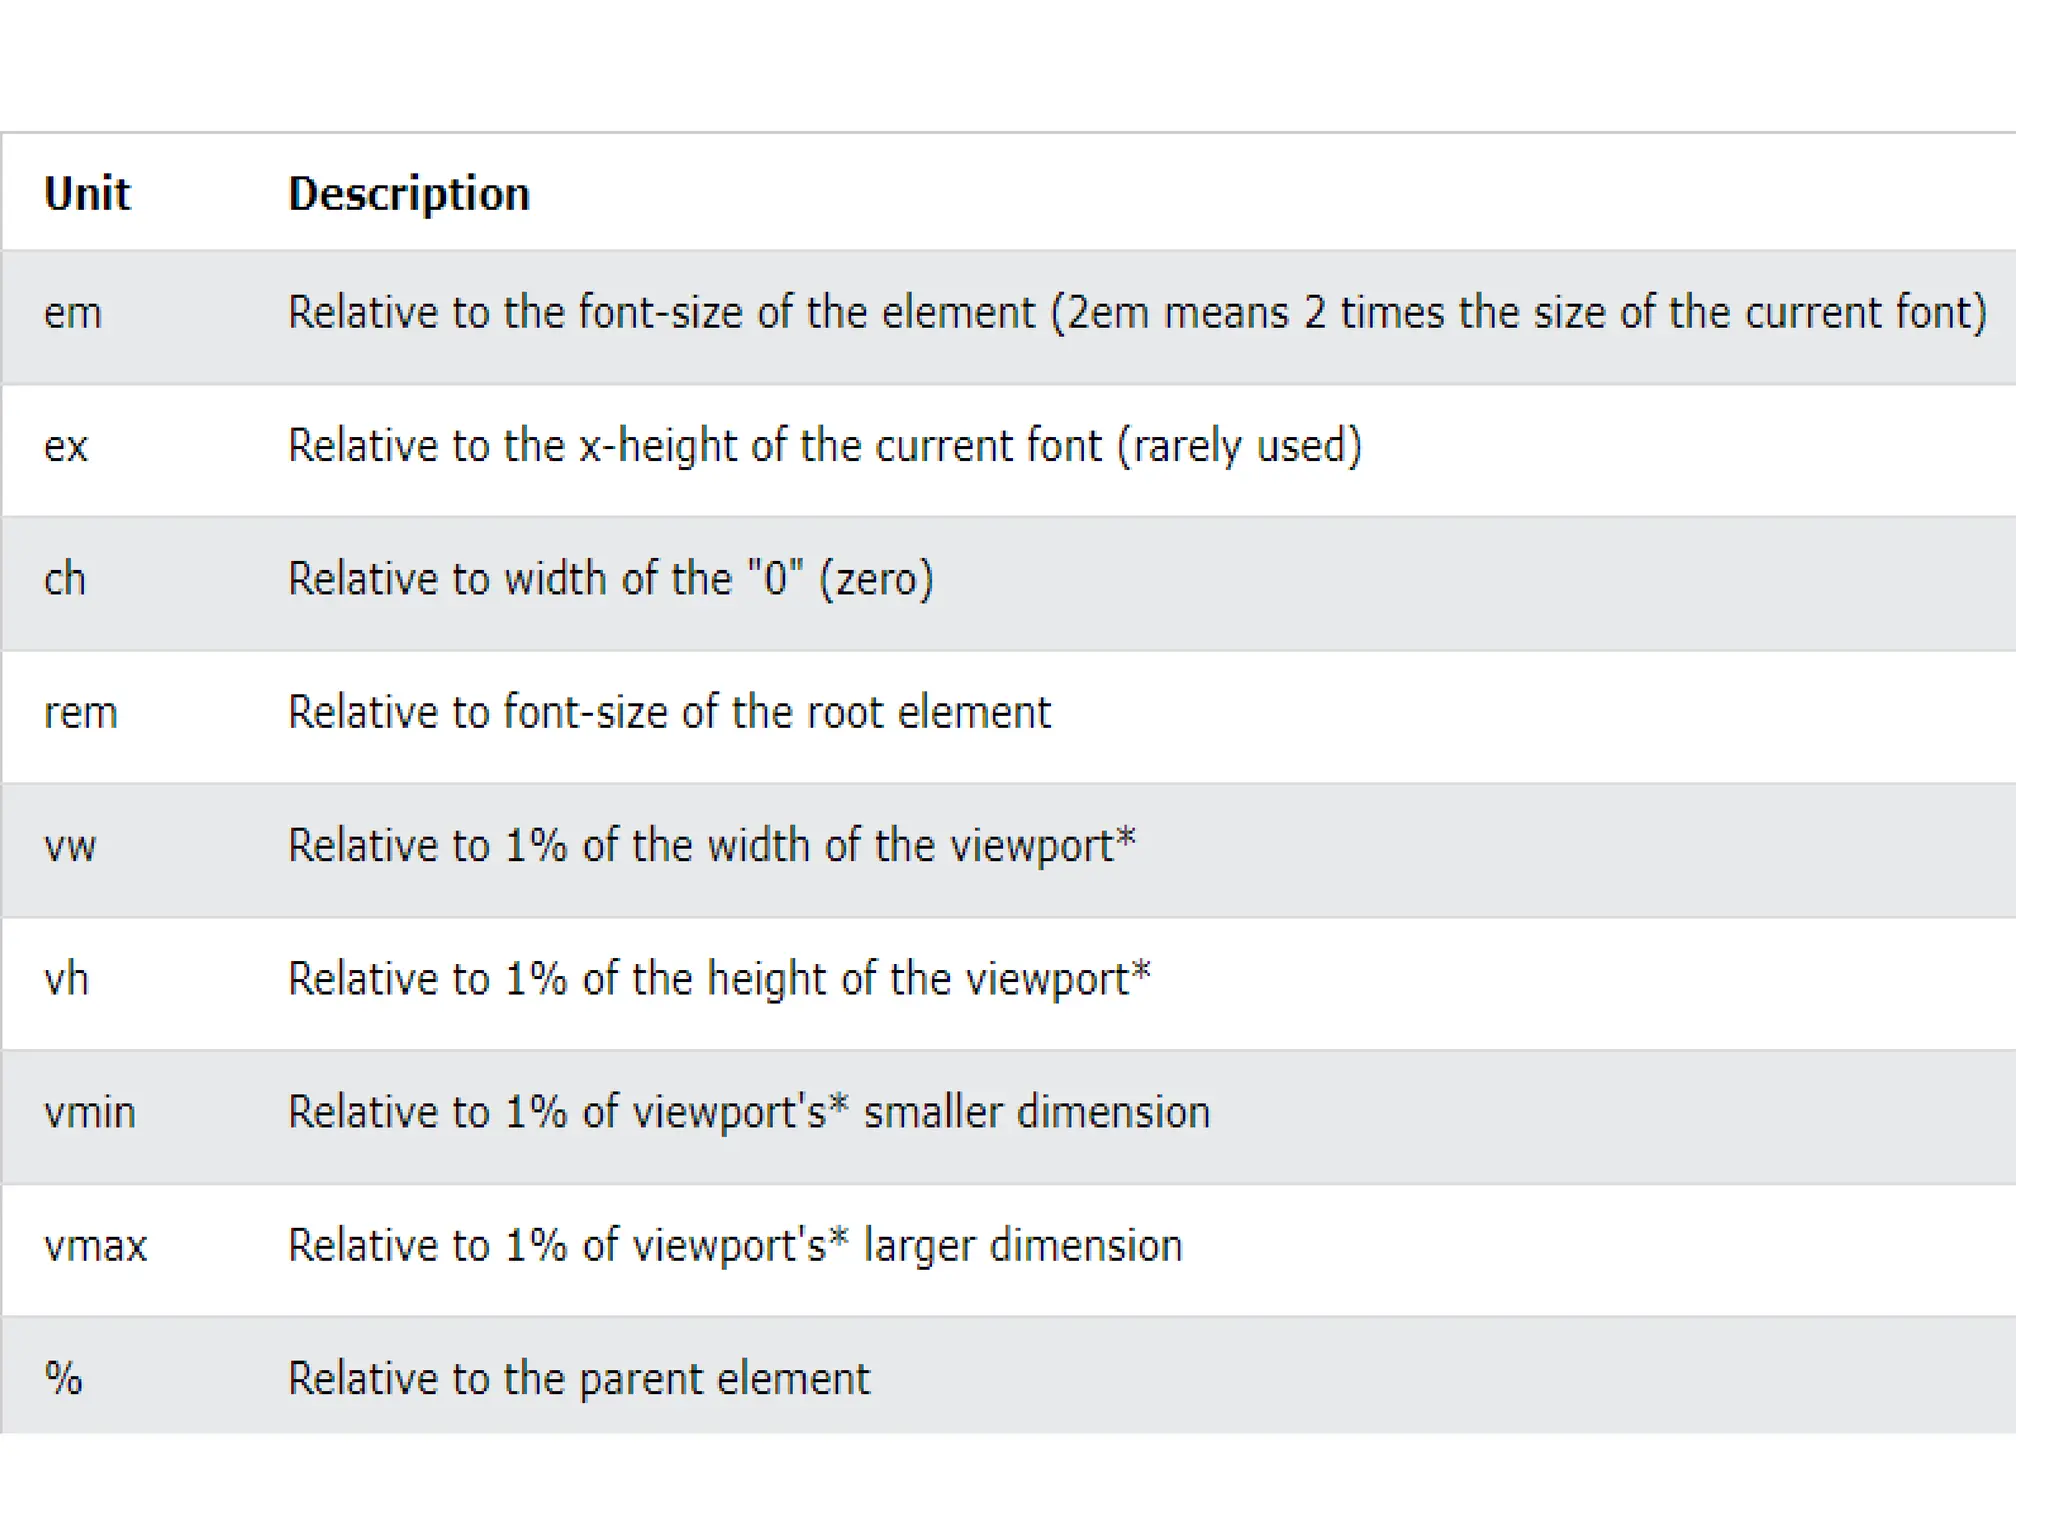
Task: Select the "vmax" unit cell
Action: click(x=95, y=1246)
